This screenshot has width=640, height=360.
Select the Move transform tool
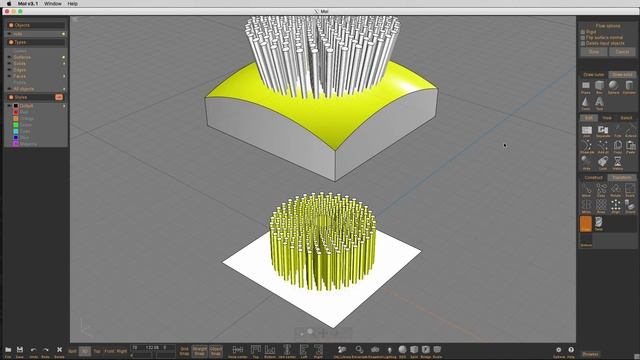click(x=587, y=190)
